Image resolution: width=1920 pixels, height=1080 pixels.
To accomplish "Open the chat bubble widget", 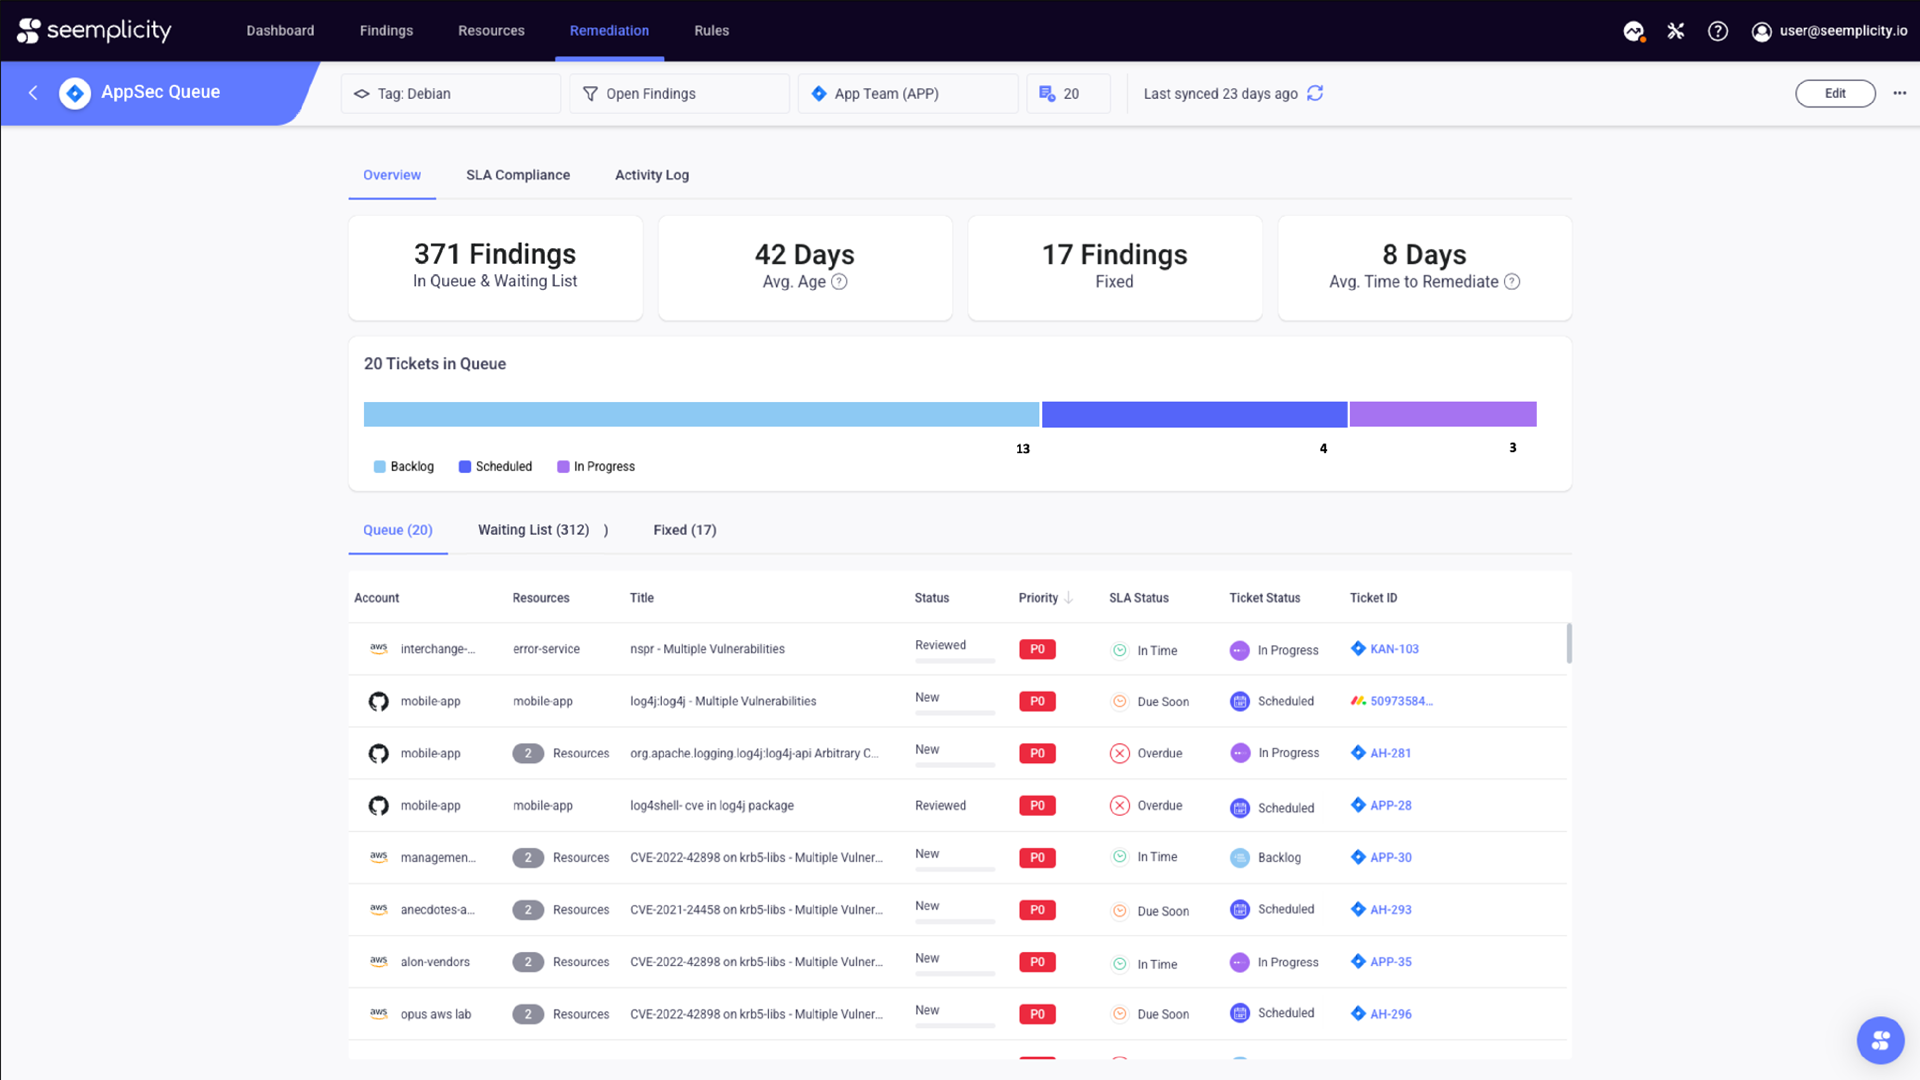I will [1880, 1040].
